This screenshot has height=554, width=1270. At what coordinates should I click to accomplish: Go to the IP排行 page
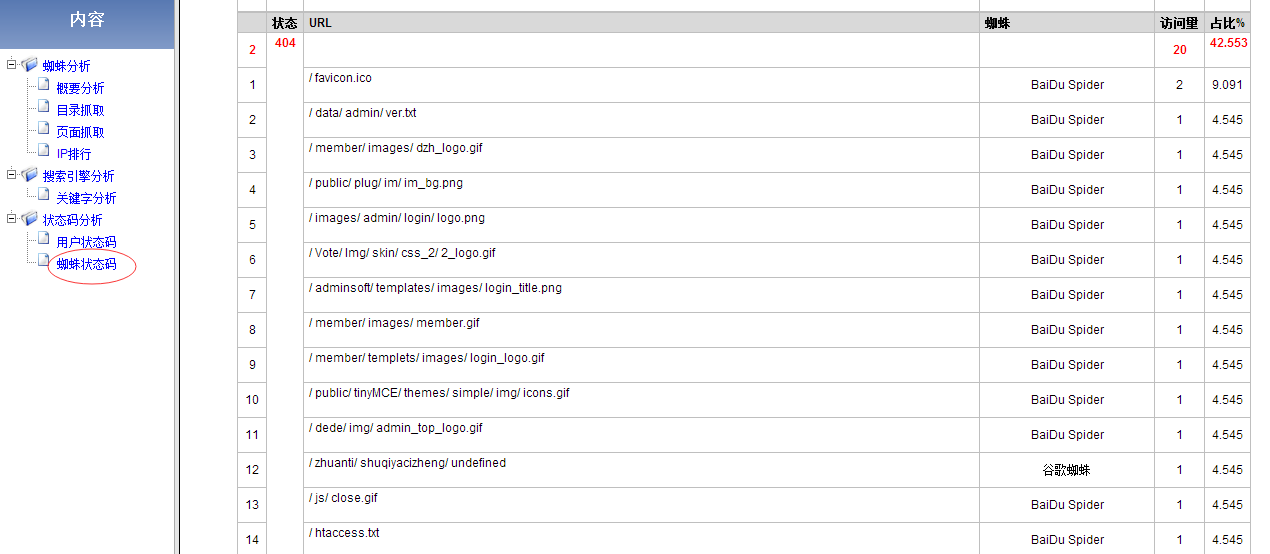74,155
